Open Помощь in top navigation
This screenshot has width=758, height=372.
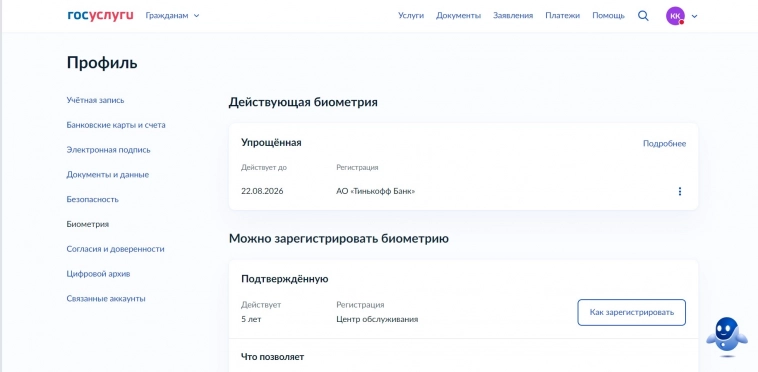click(x=608, y=15)
